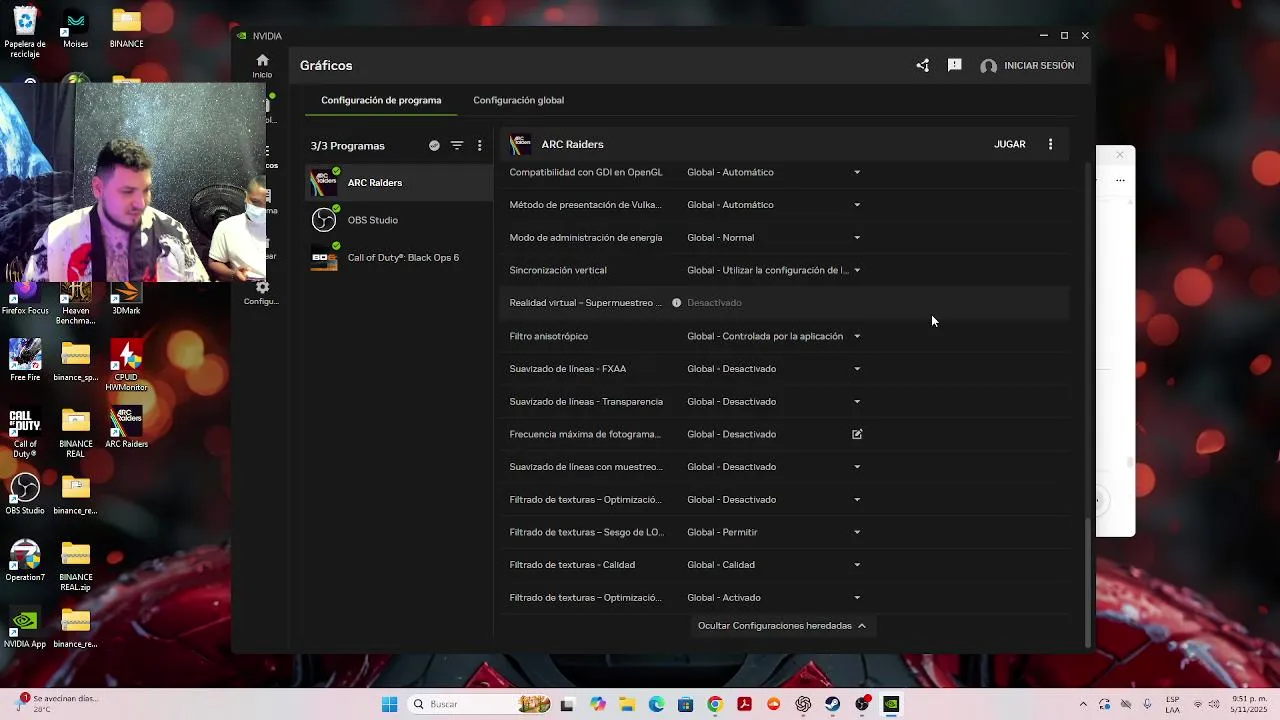Open dropdown for Filtro anisotrópico
1280x720 pixels.
857,336
